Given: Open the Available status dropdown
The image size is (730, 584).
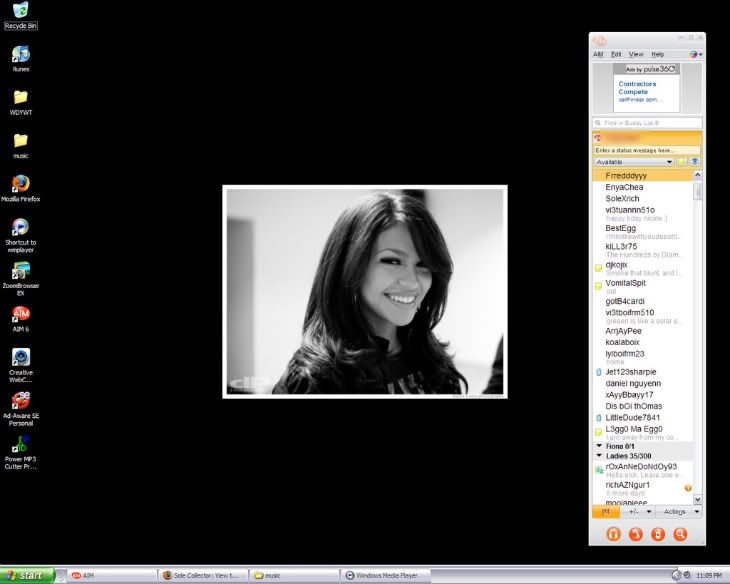Looking at the screenshot, I should (634, 161).
